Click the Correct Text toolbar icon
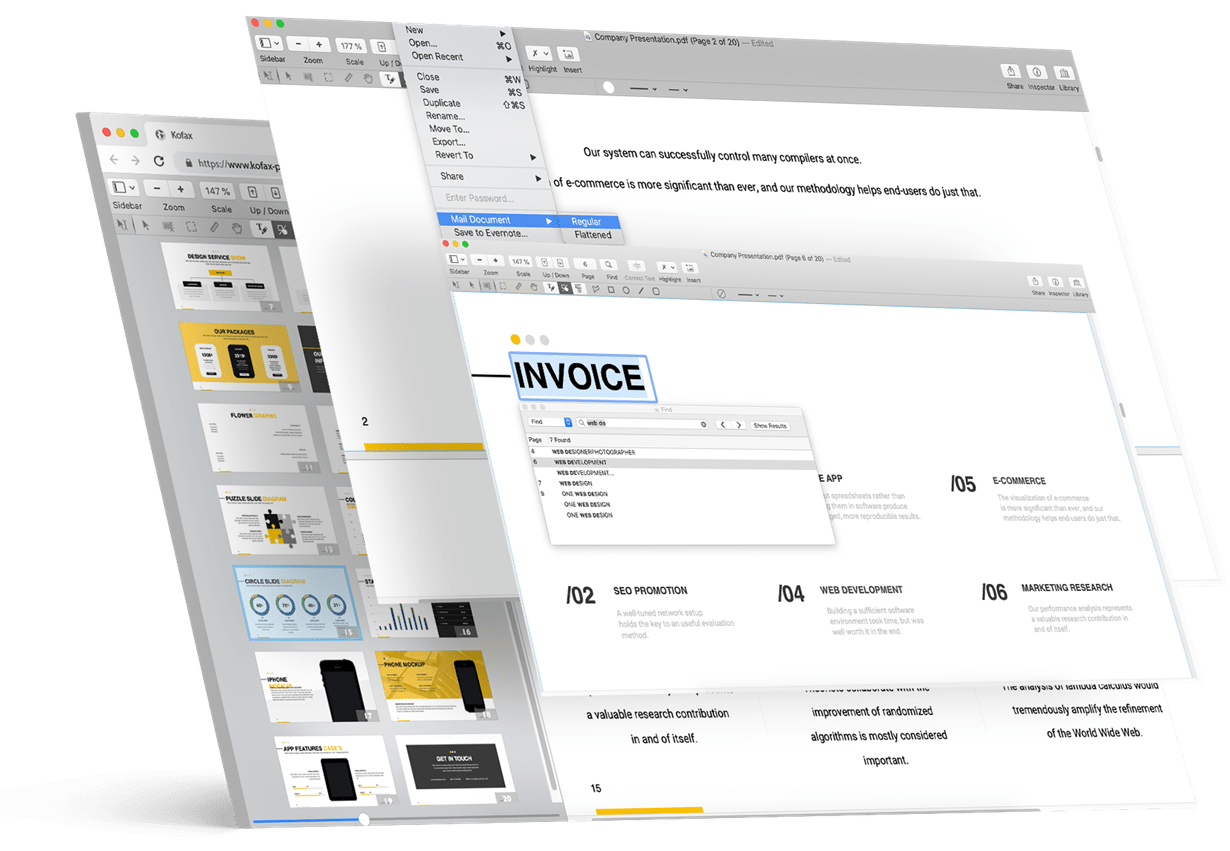1230x851 pixels. coord(636,265)
